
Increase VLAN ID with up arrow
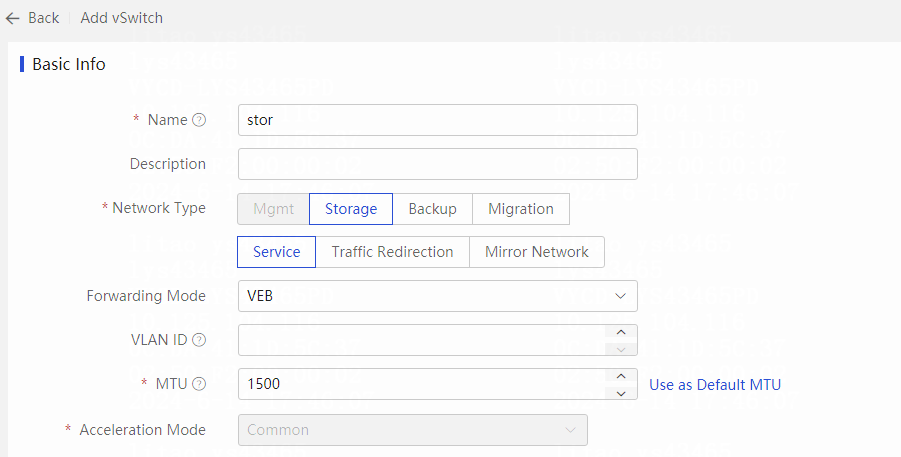point(621,332)
